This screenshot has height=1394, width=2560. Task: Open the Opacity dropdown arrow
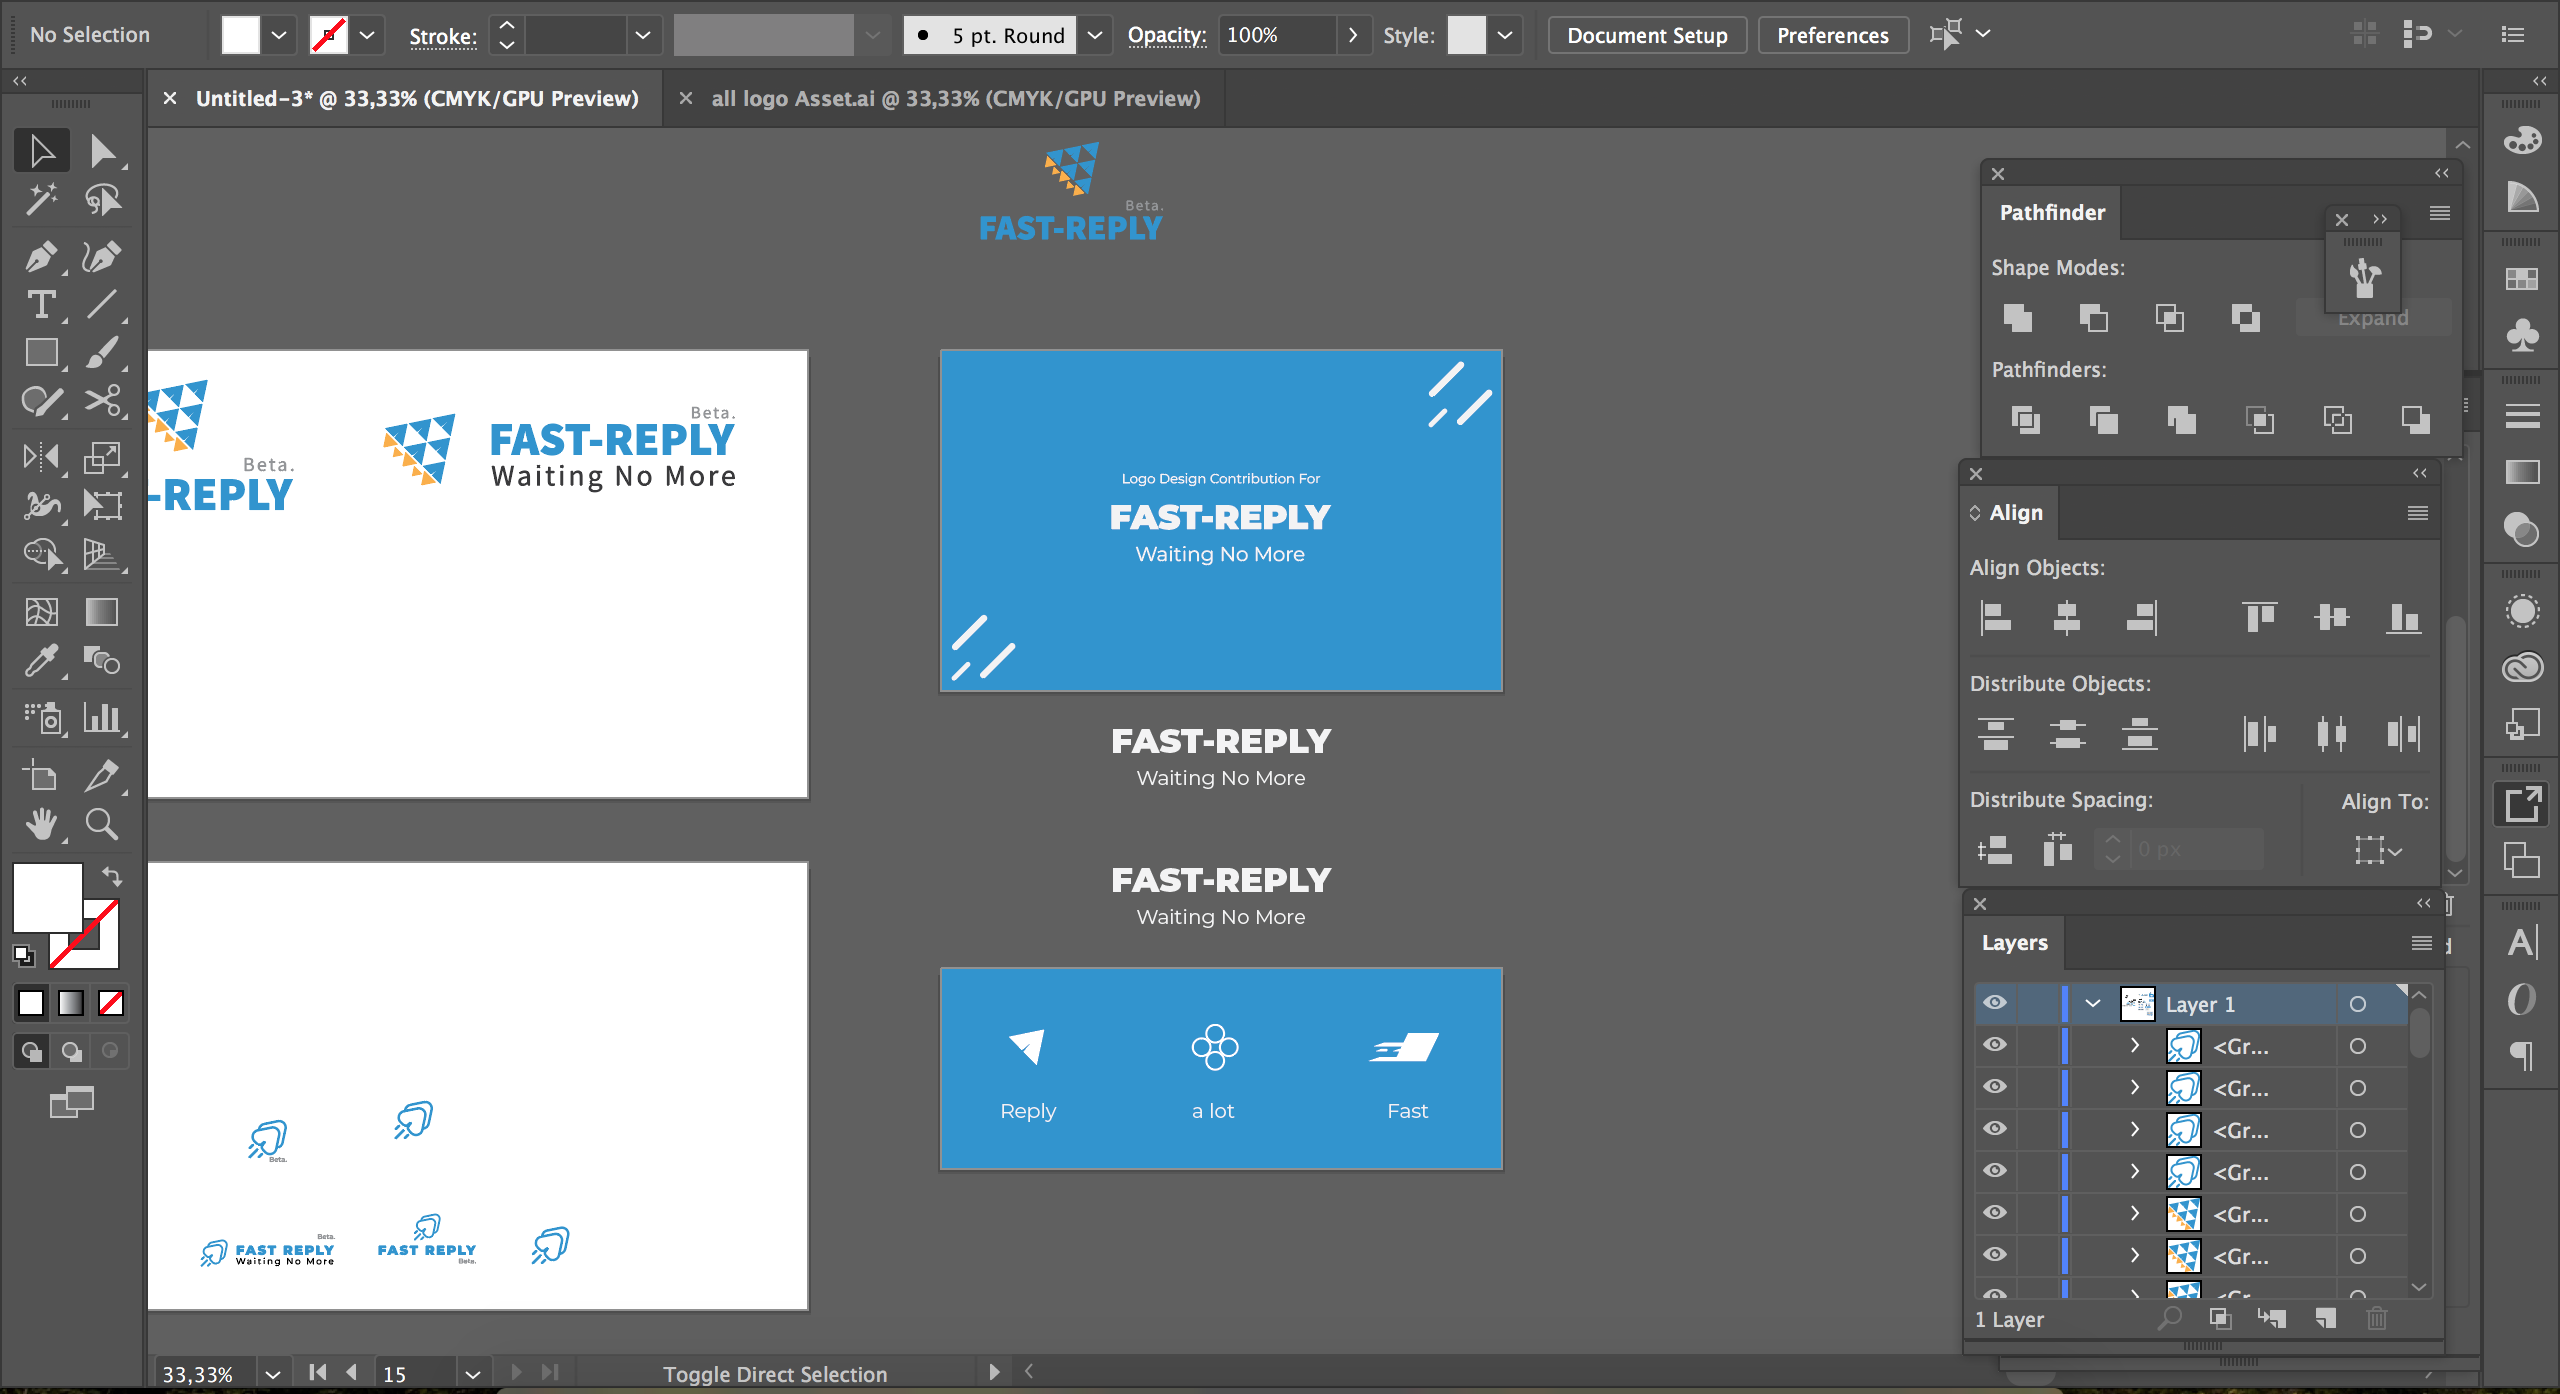point(1353,35)
